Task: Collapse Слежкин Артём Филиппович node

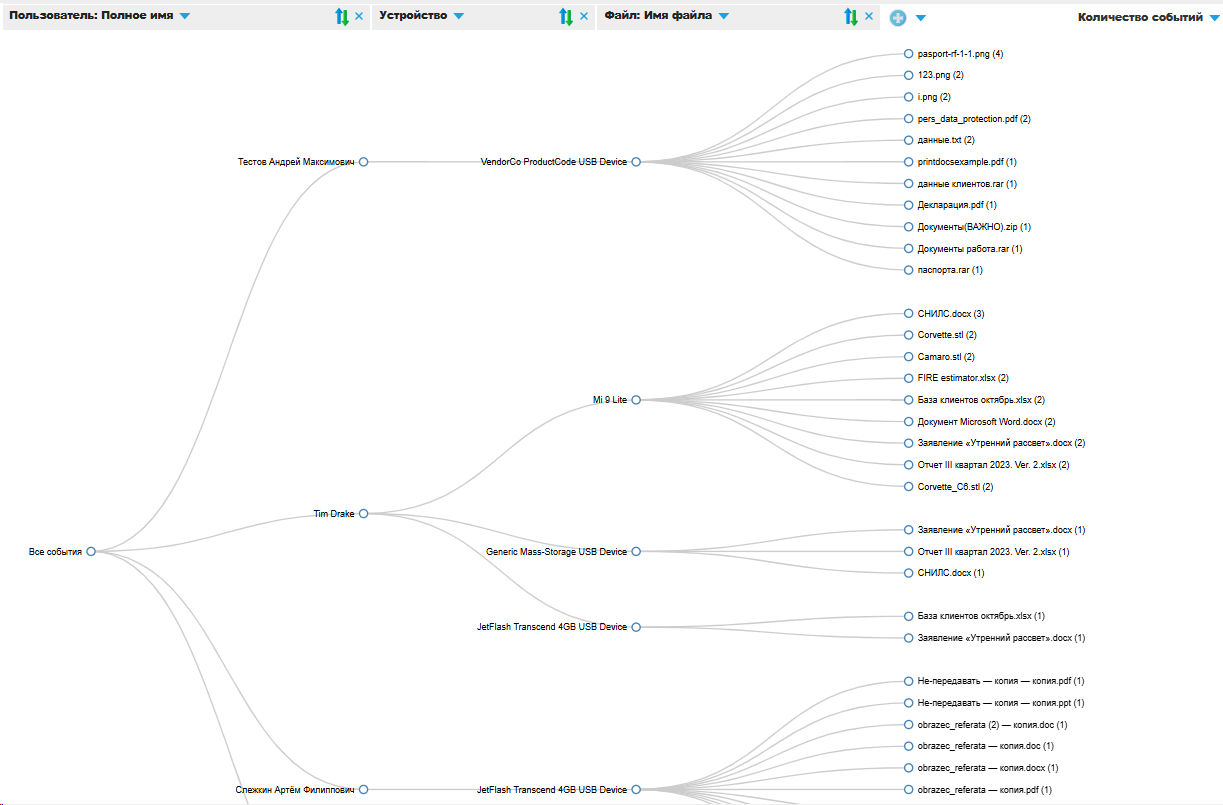Action: 364,789
